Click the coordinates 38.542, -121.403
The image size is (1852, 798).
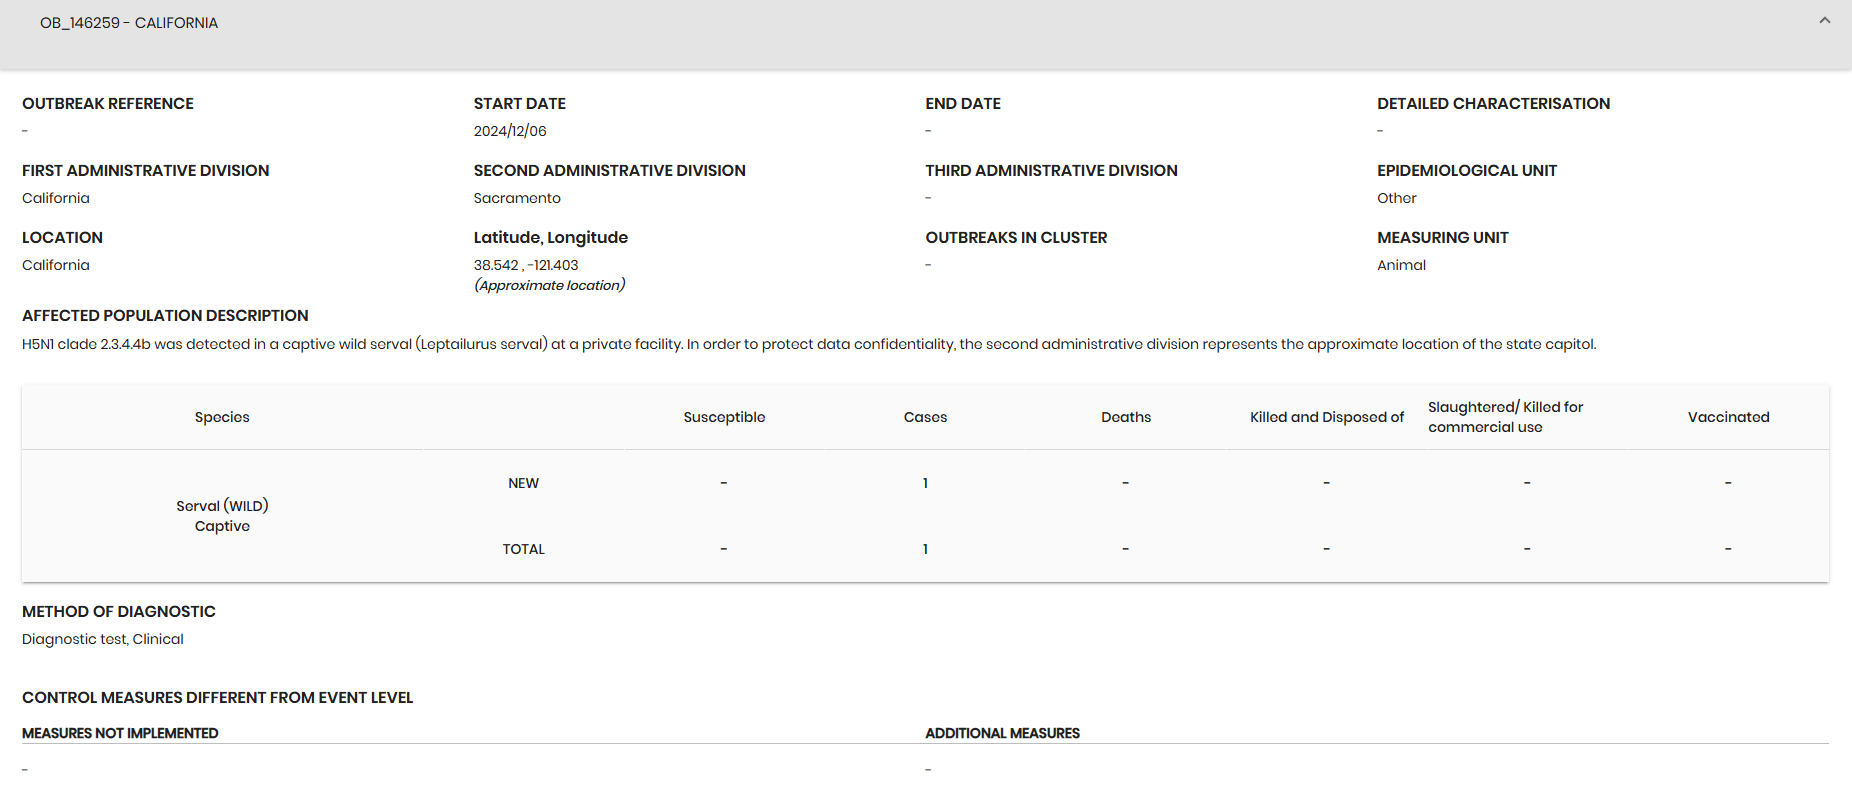tap(526, 265)
